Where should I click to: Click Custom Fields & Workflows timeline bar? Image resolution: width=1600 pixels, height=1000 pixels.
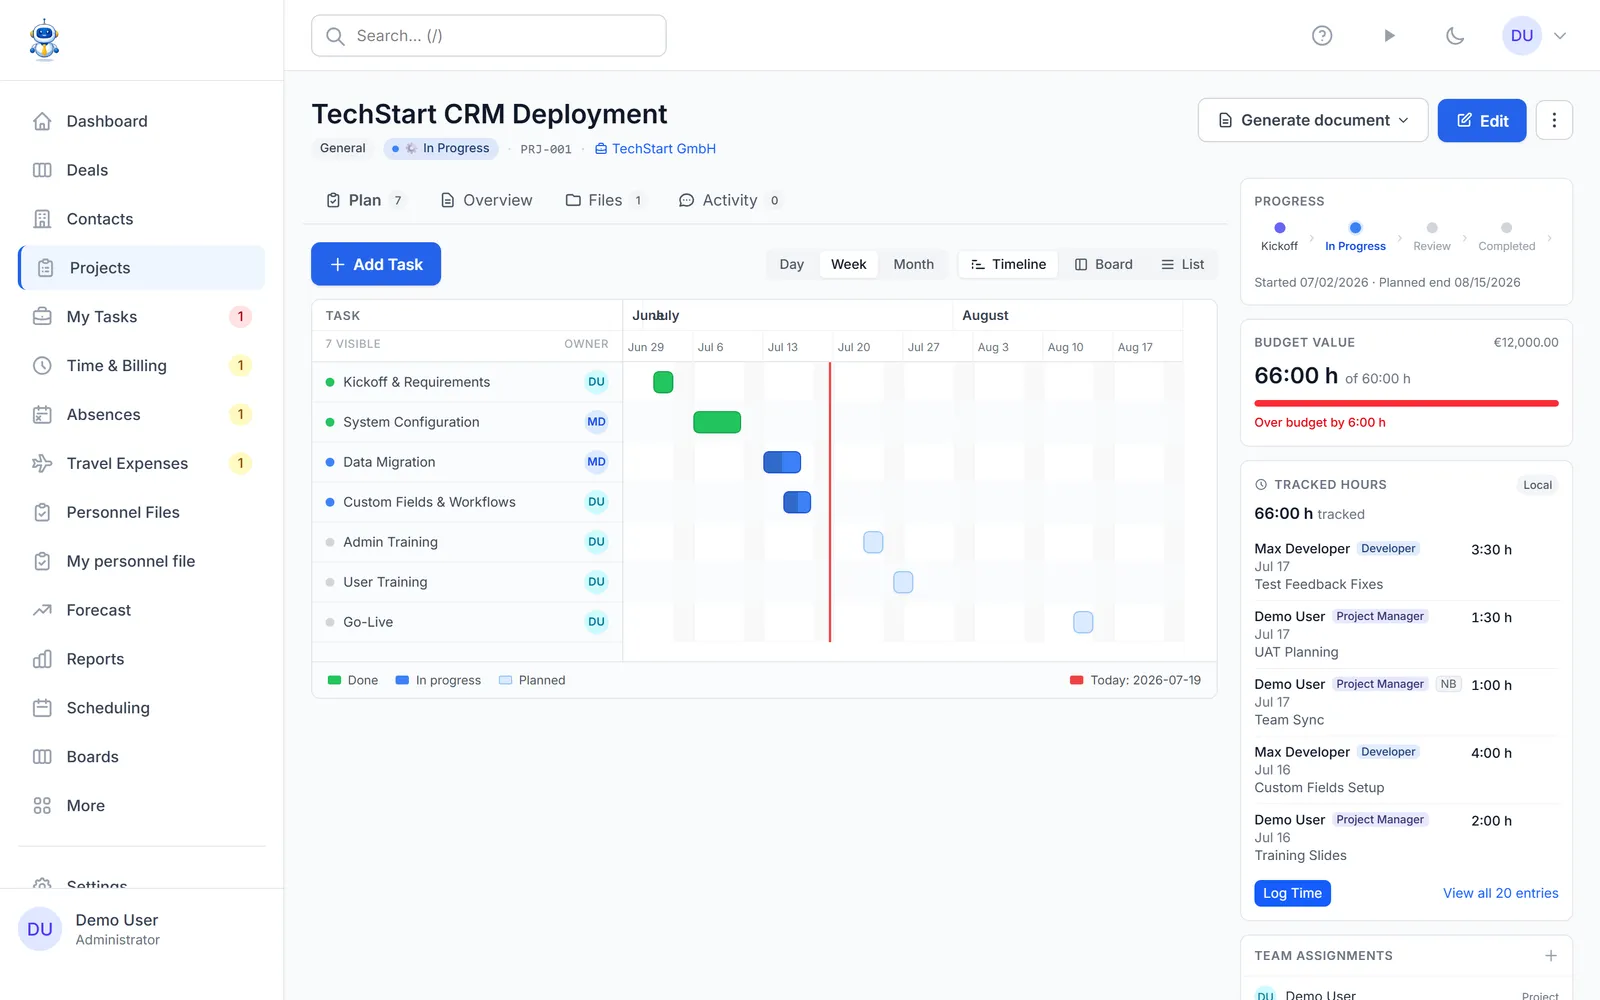(797, 502)
